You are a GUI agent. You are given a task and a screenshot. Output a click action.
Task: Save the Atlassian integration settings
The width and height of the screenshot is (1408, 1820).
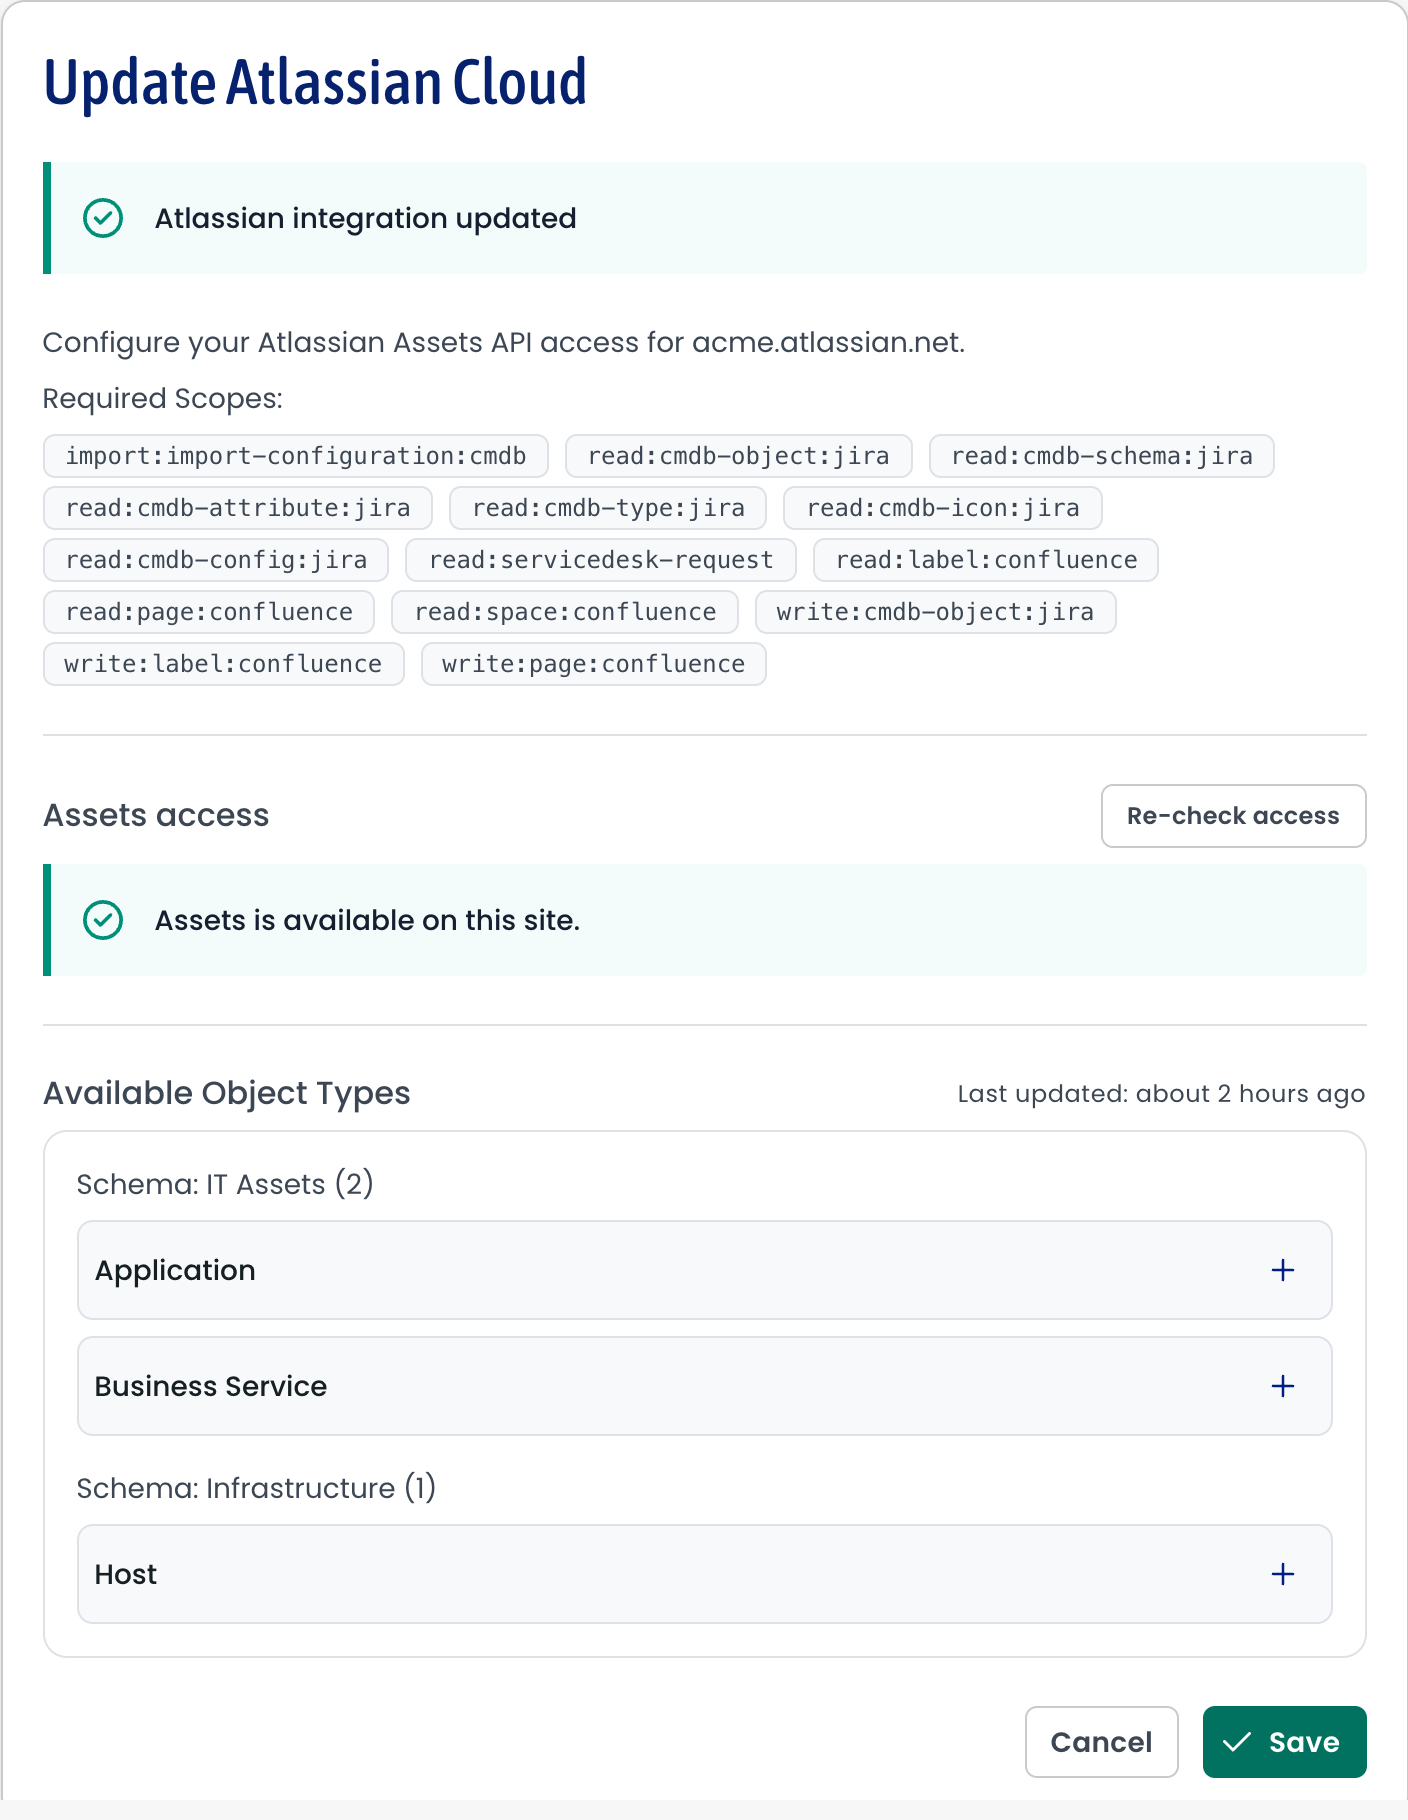[x=1284, y=1742]
